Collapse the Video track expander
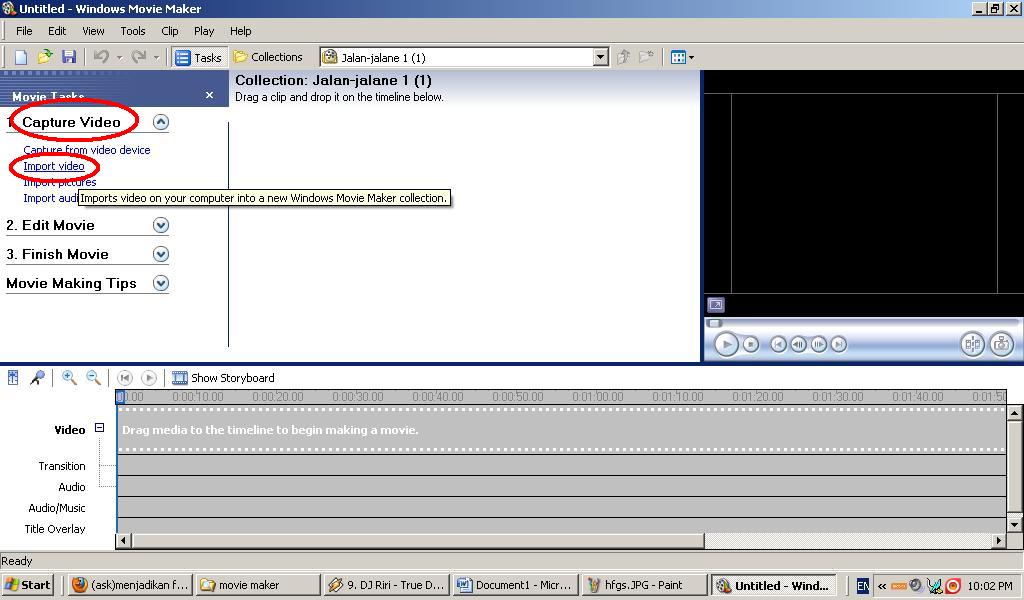The width and height of the screenshot is (1024, 600). (99, 428)
